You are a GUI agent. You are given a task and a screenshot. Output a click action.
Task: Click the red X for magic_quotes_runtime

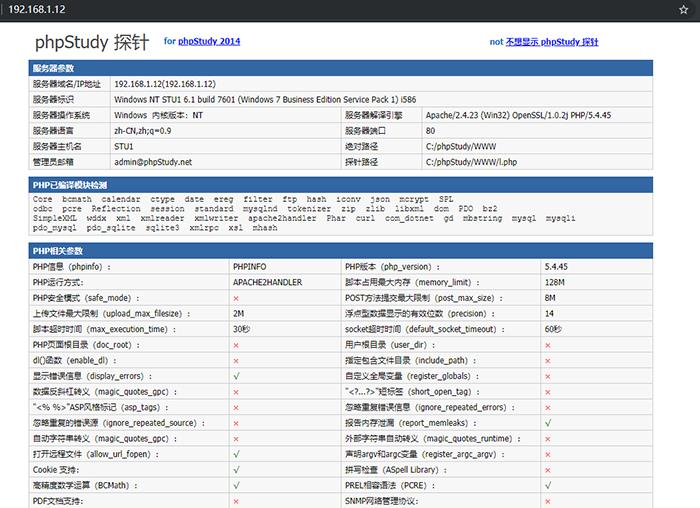[548, 439]
